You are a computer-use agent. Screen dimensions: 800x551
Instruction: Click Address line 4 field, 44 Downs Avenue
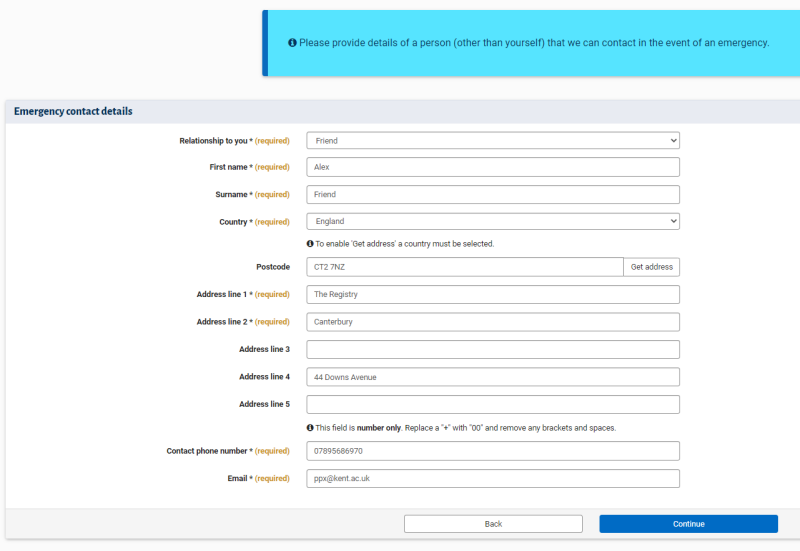493,377
